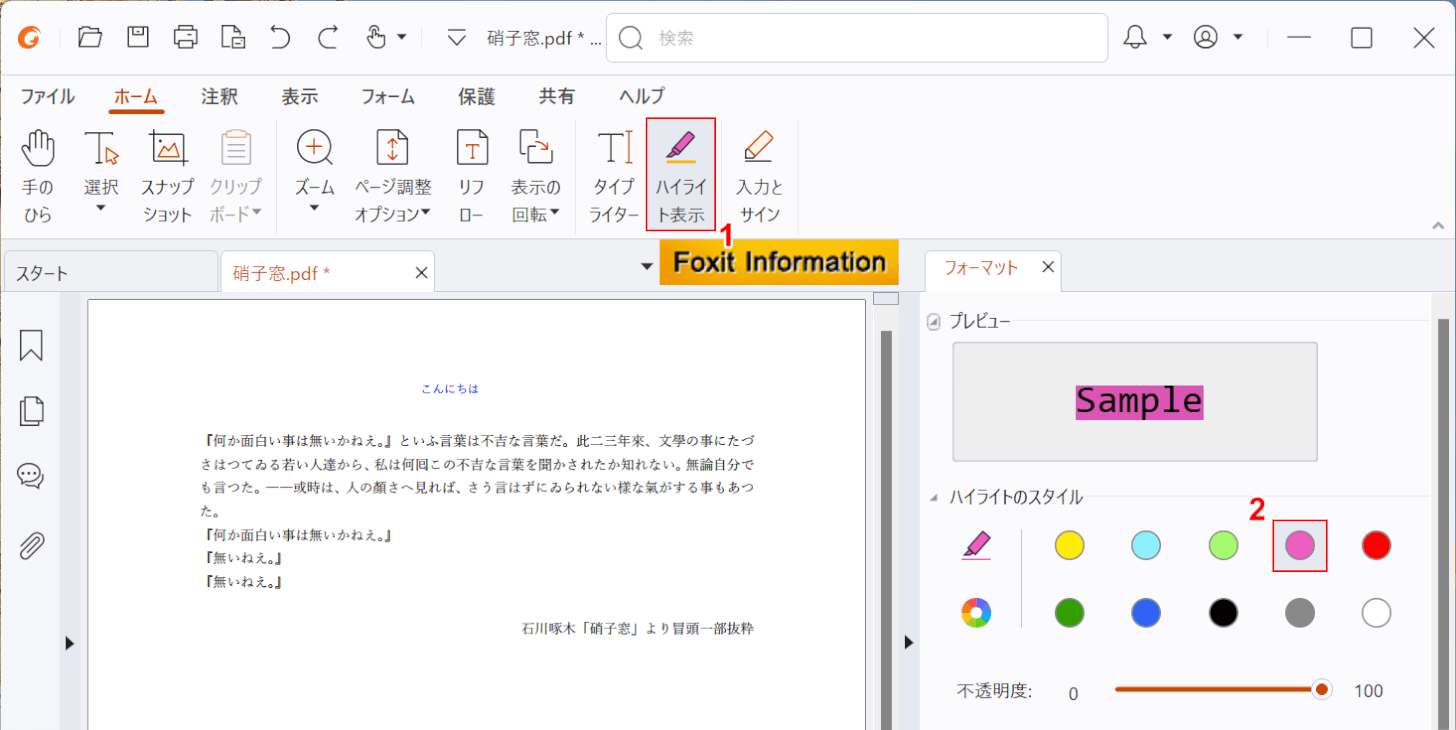
Task: Choose the red highlight color
Action: [1376, 545]
